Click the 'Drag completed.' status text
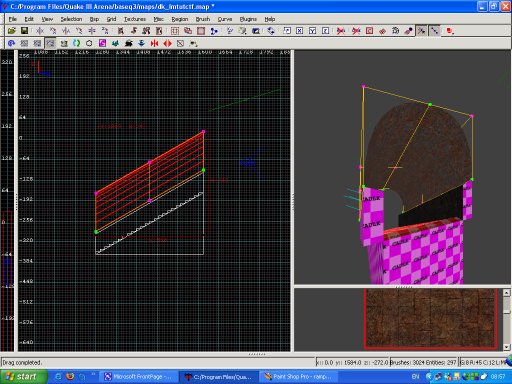This screenshot has height=384, width=512. click(x=22, y=362)
